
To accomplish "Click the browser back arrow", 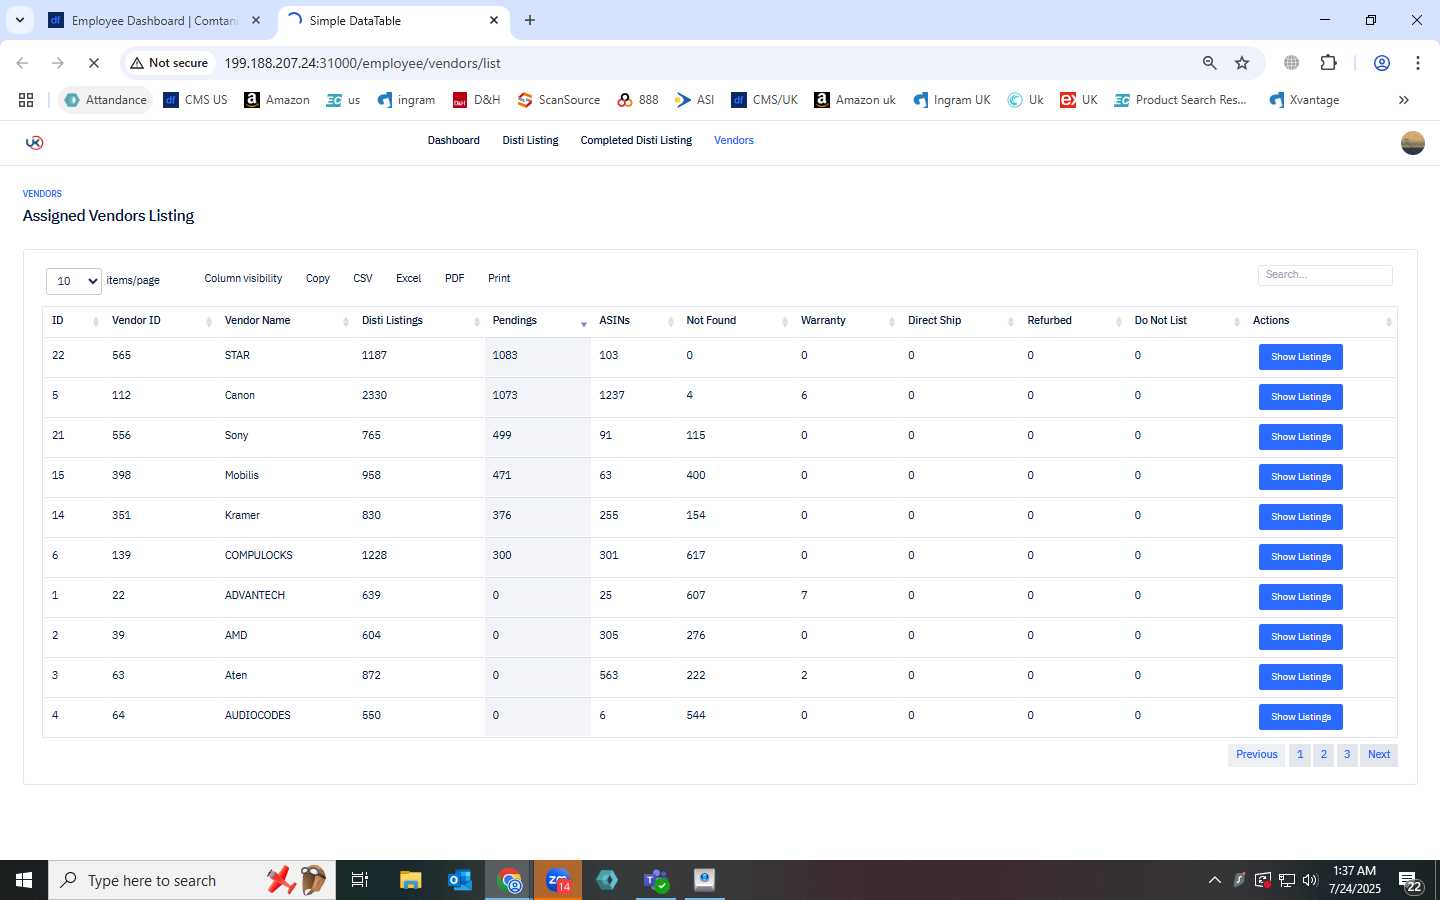I will point(22,63).
